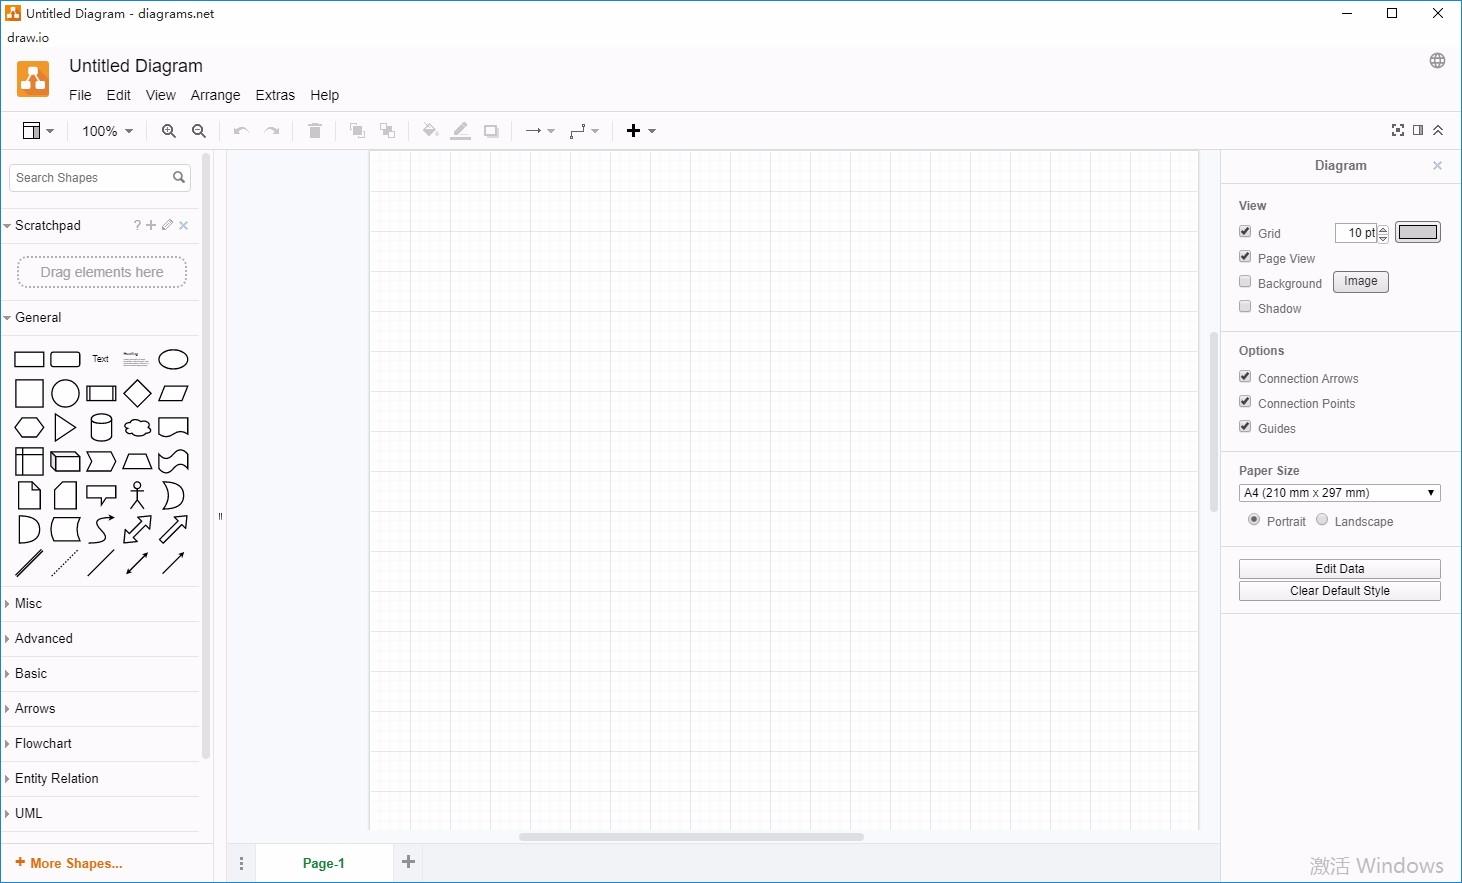This screenshot has width=1462, height=883.
Task: Select the Actor stick figure shape
Action: (138, 495)
